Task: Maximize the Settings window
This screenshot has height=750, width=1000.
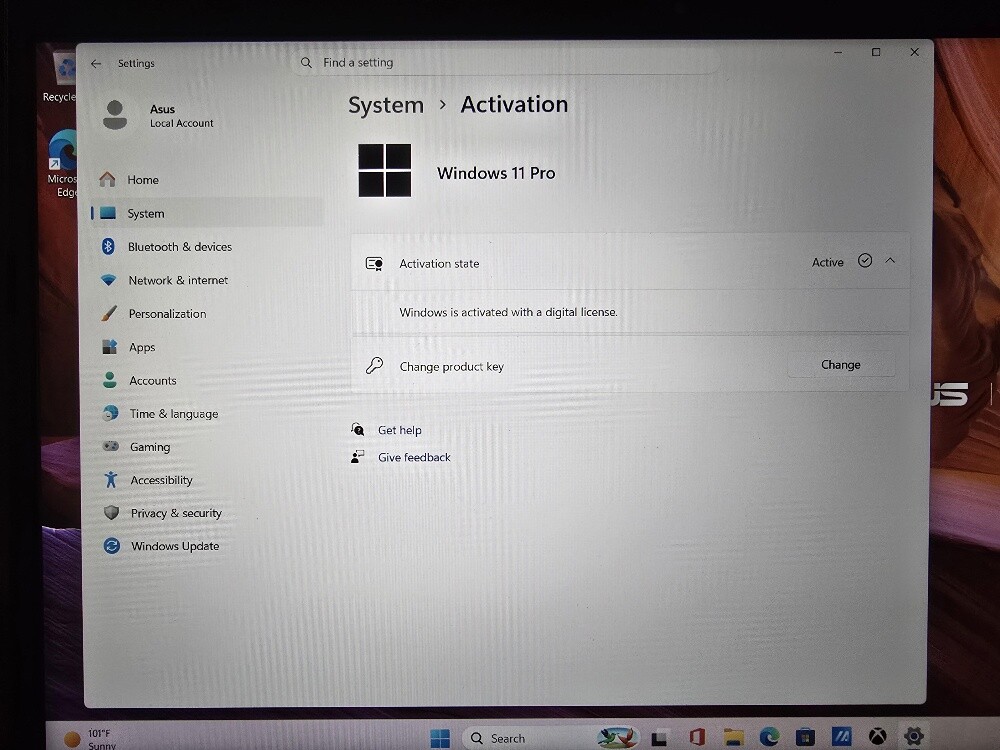Action: (x=876, y=52)
